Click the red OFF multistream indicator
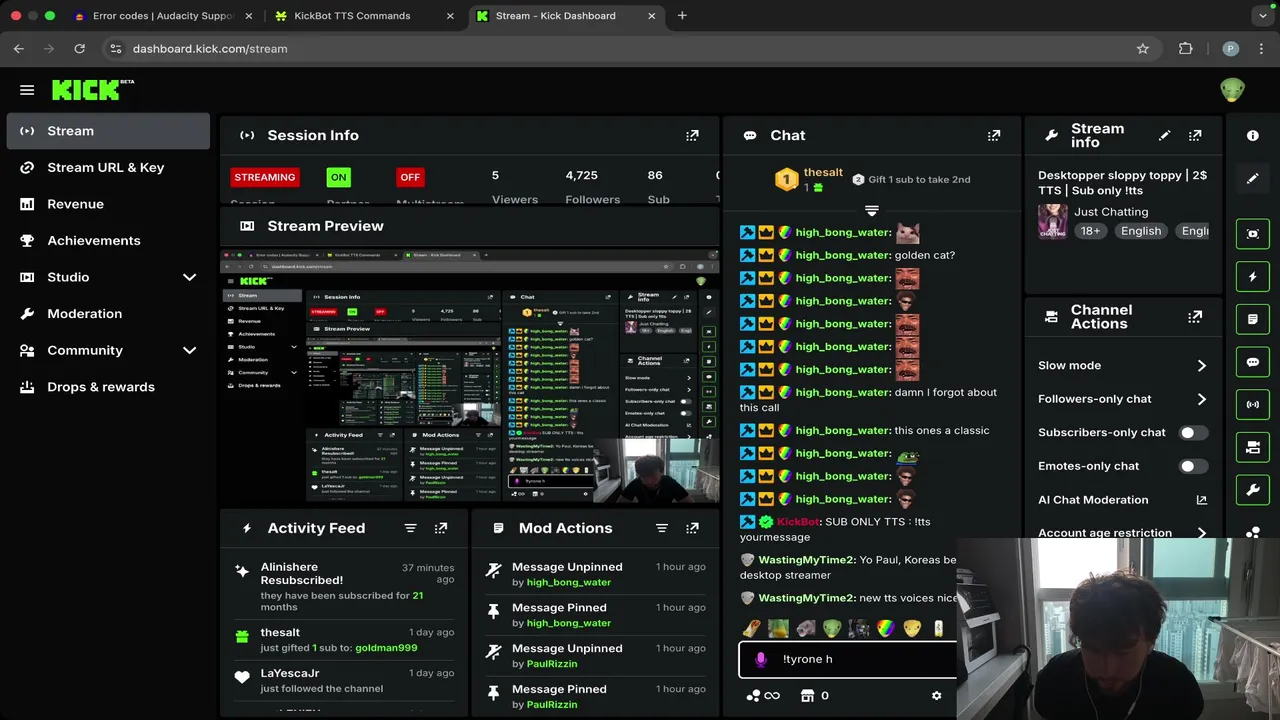The image size is (1280, 720). point(410,177)
